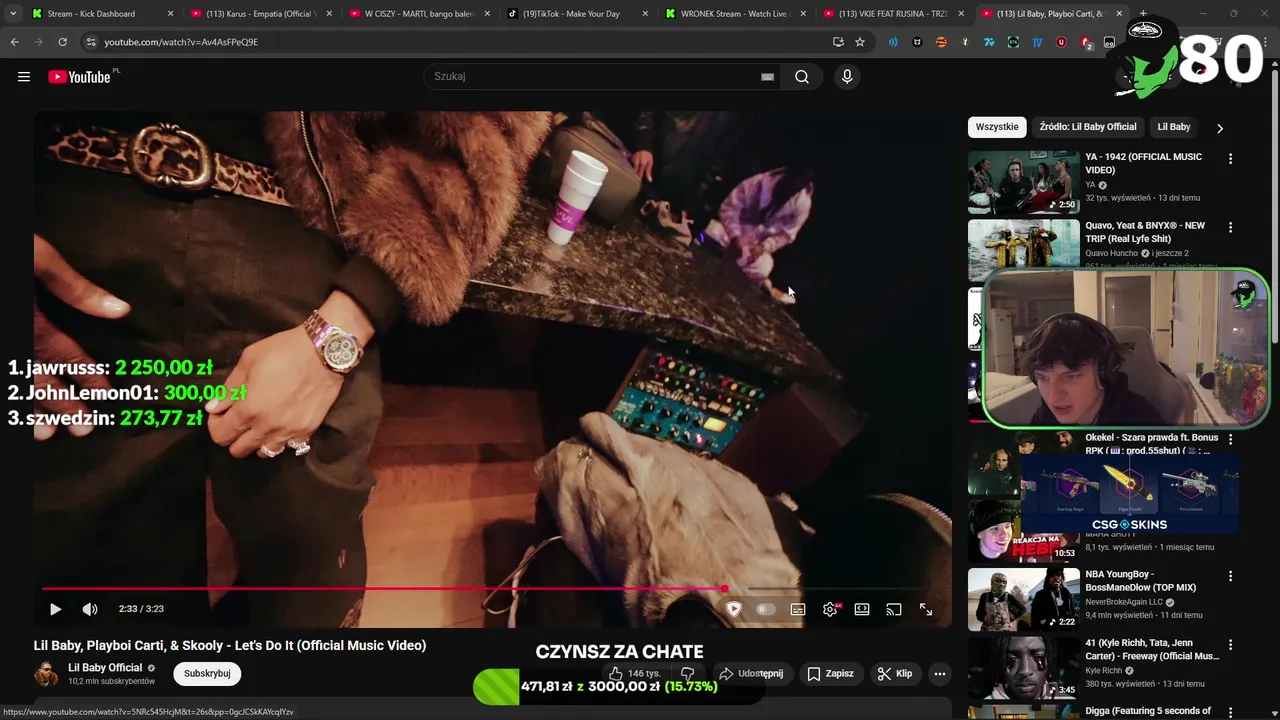Toggle the autoplay switch in the player
Viewport: 1280px width, 720px height.
click(x=766, y=609)
